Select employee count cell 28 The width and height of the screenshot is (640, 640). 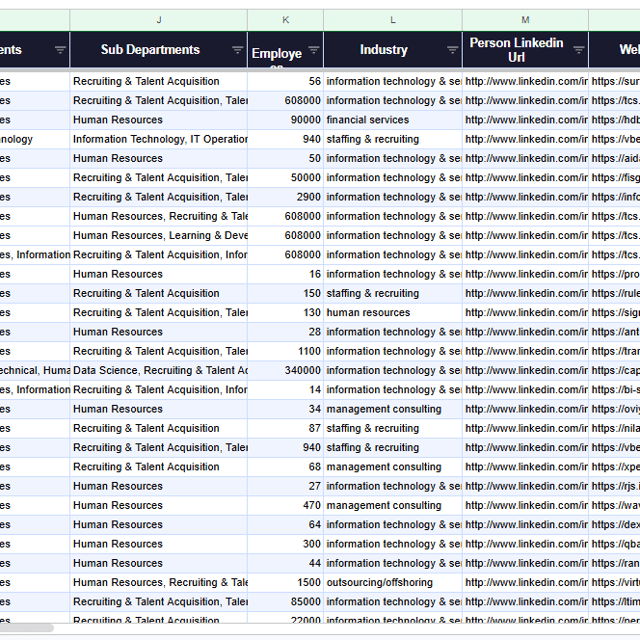tap(285, 332)
